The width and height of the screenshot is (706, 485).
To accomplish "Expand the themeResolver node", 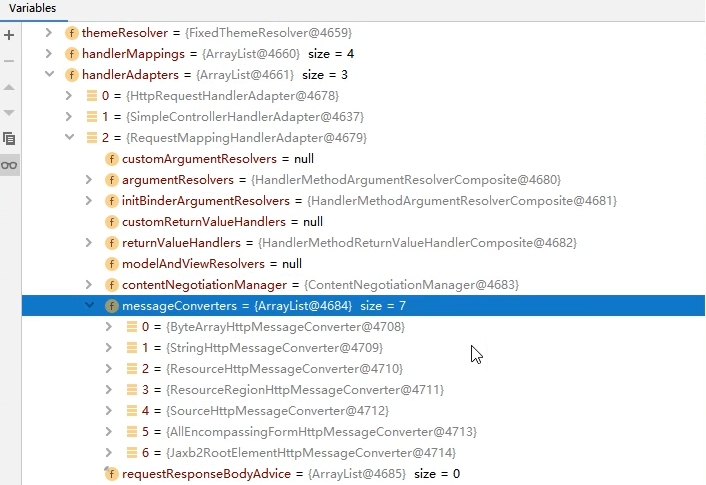I will pos(49,32).
